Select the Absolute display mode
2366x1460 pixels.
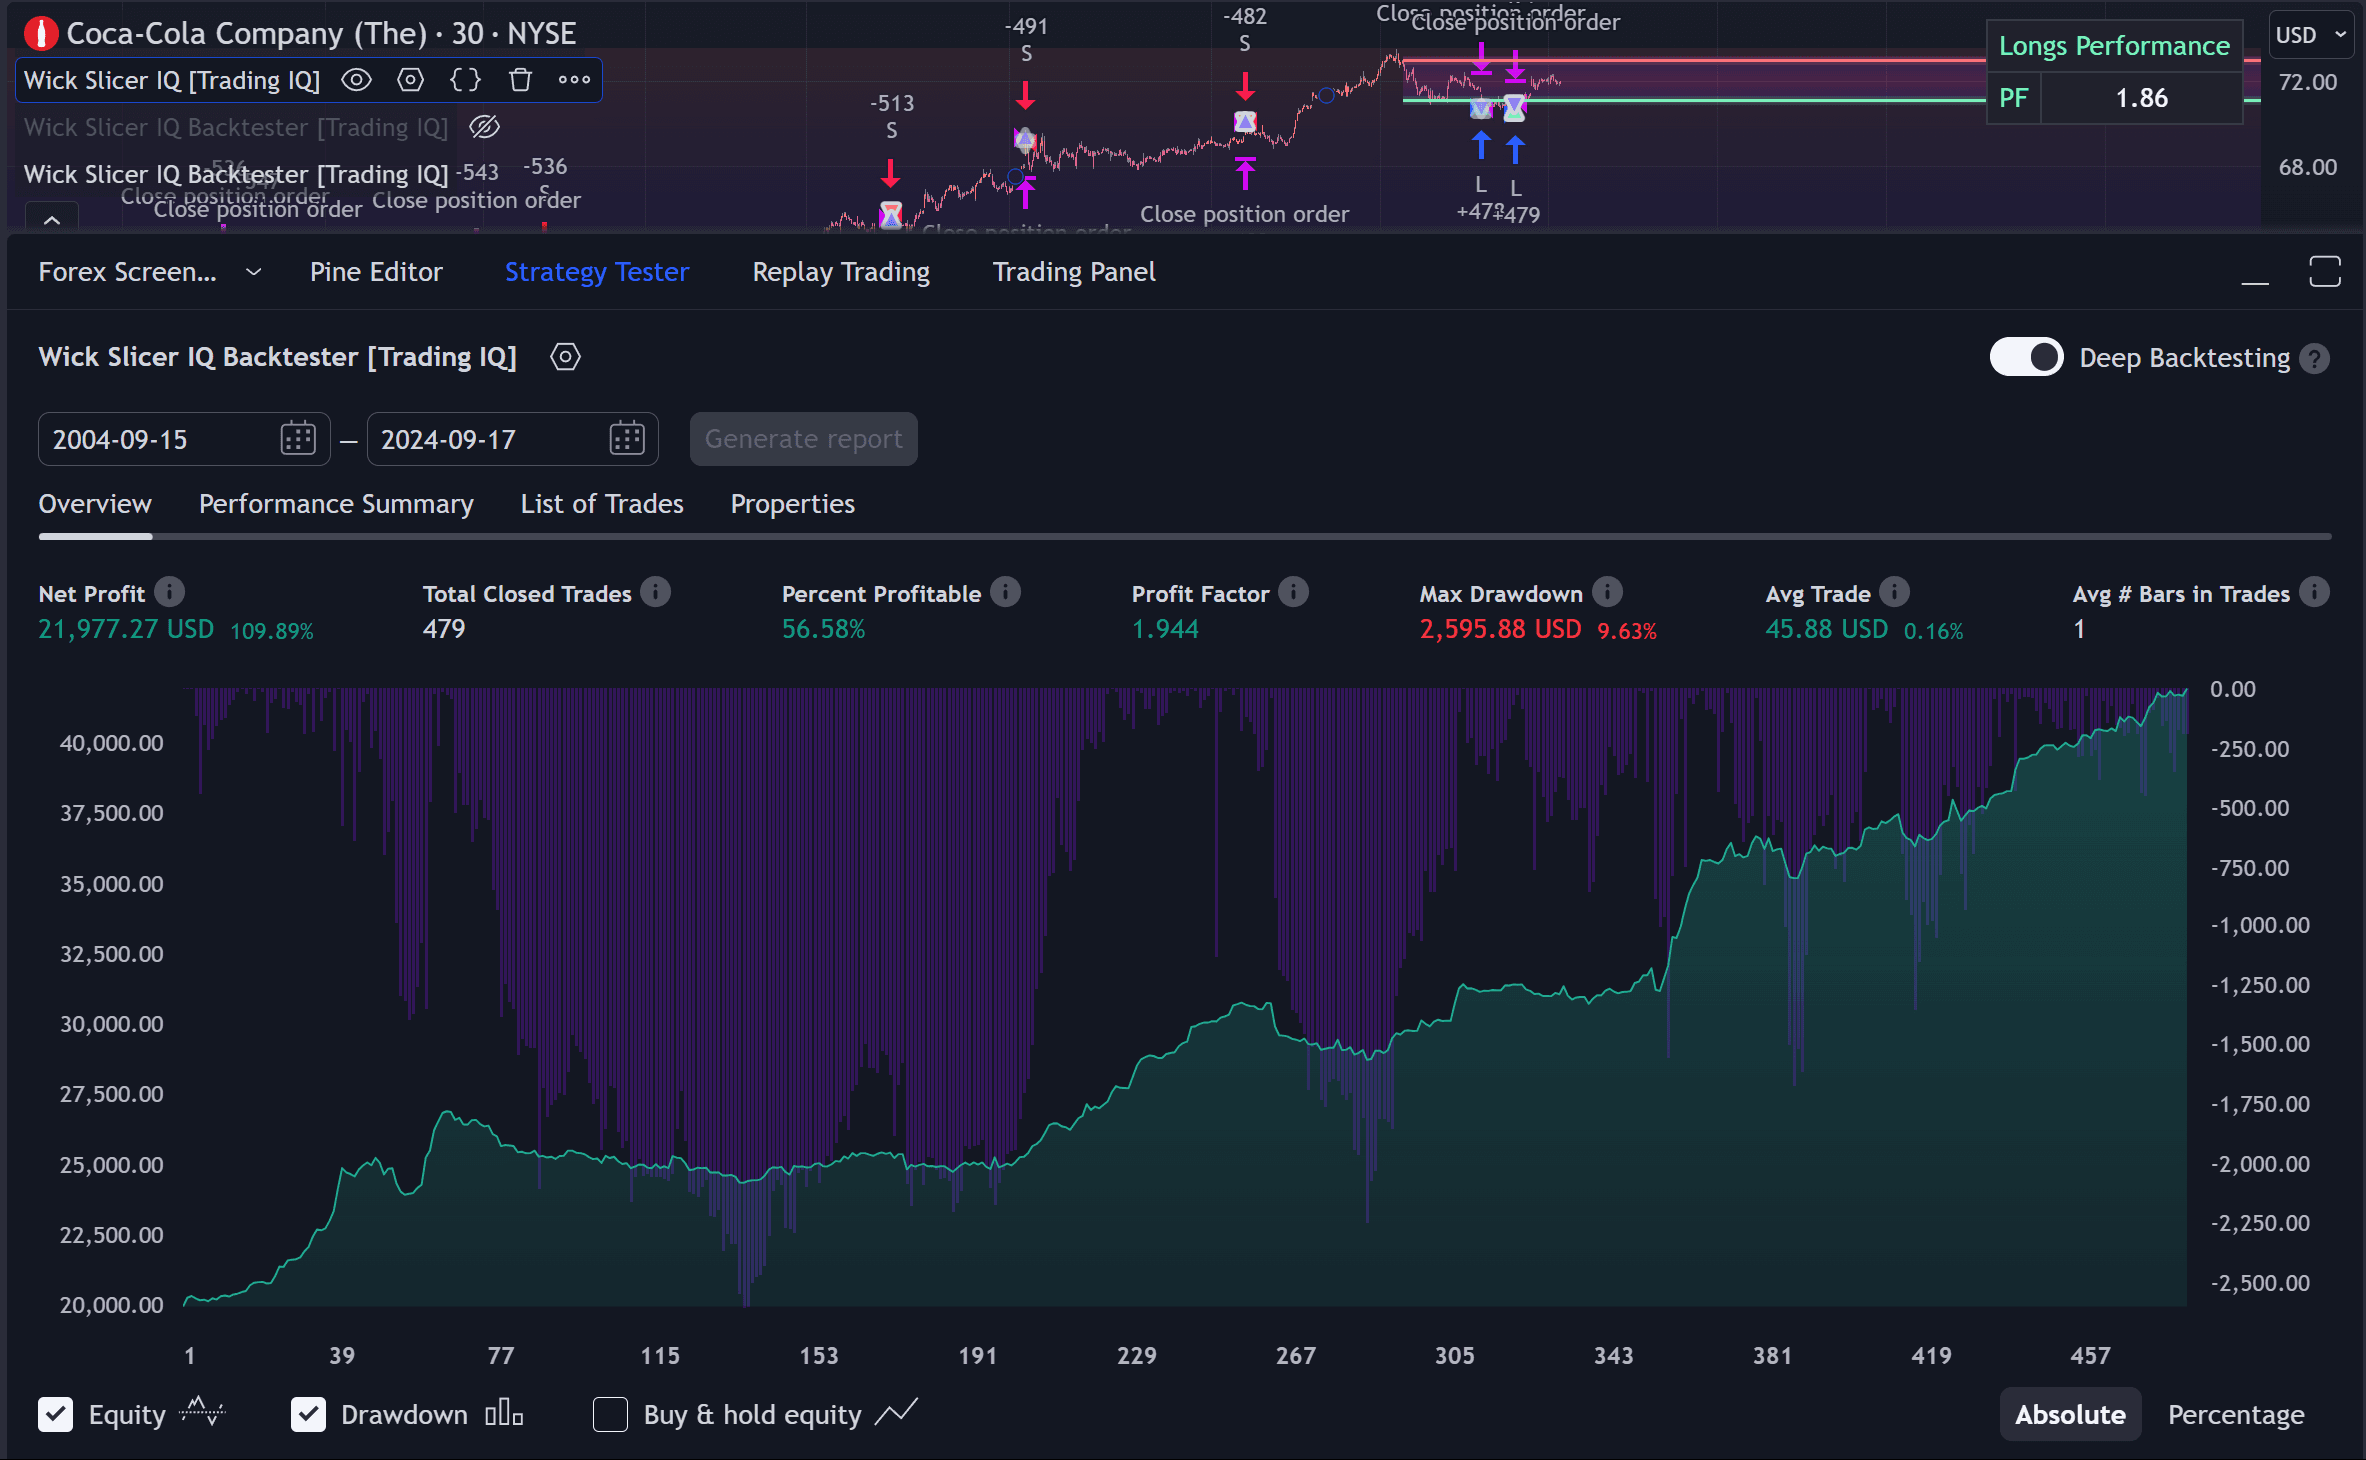click(2070, 1414)
